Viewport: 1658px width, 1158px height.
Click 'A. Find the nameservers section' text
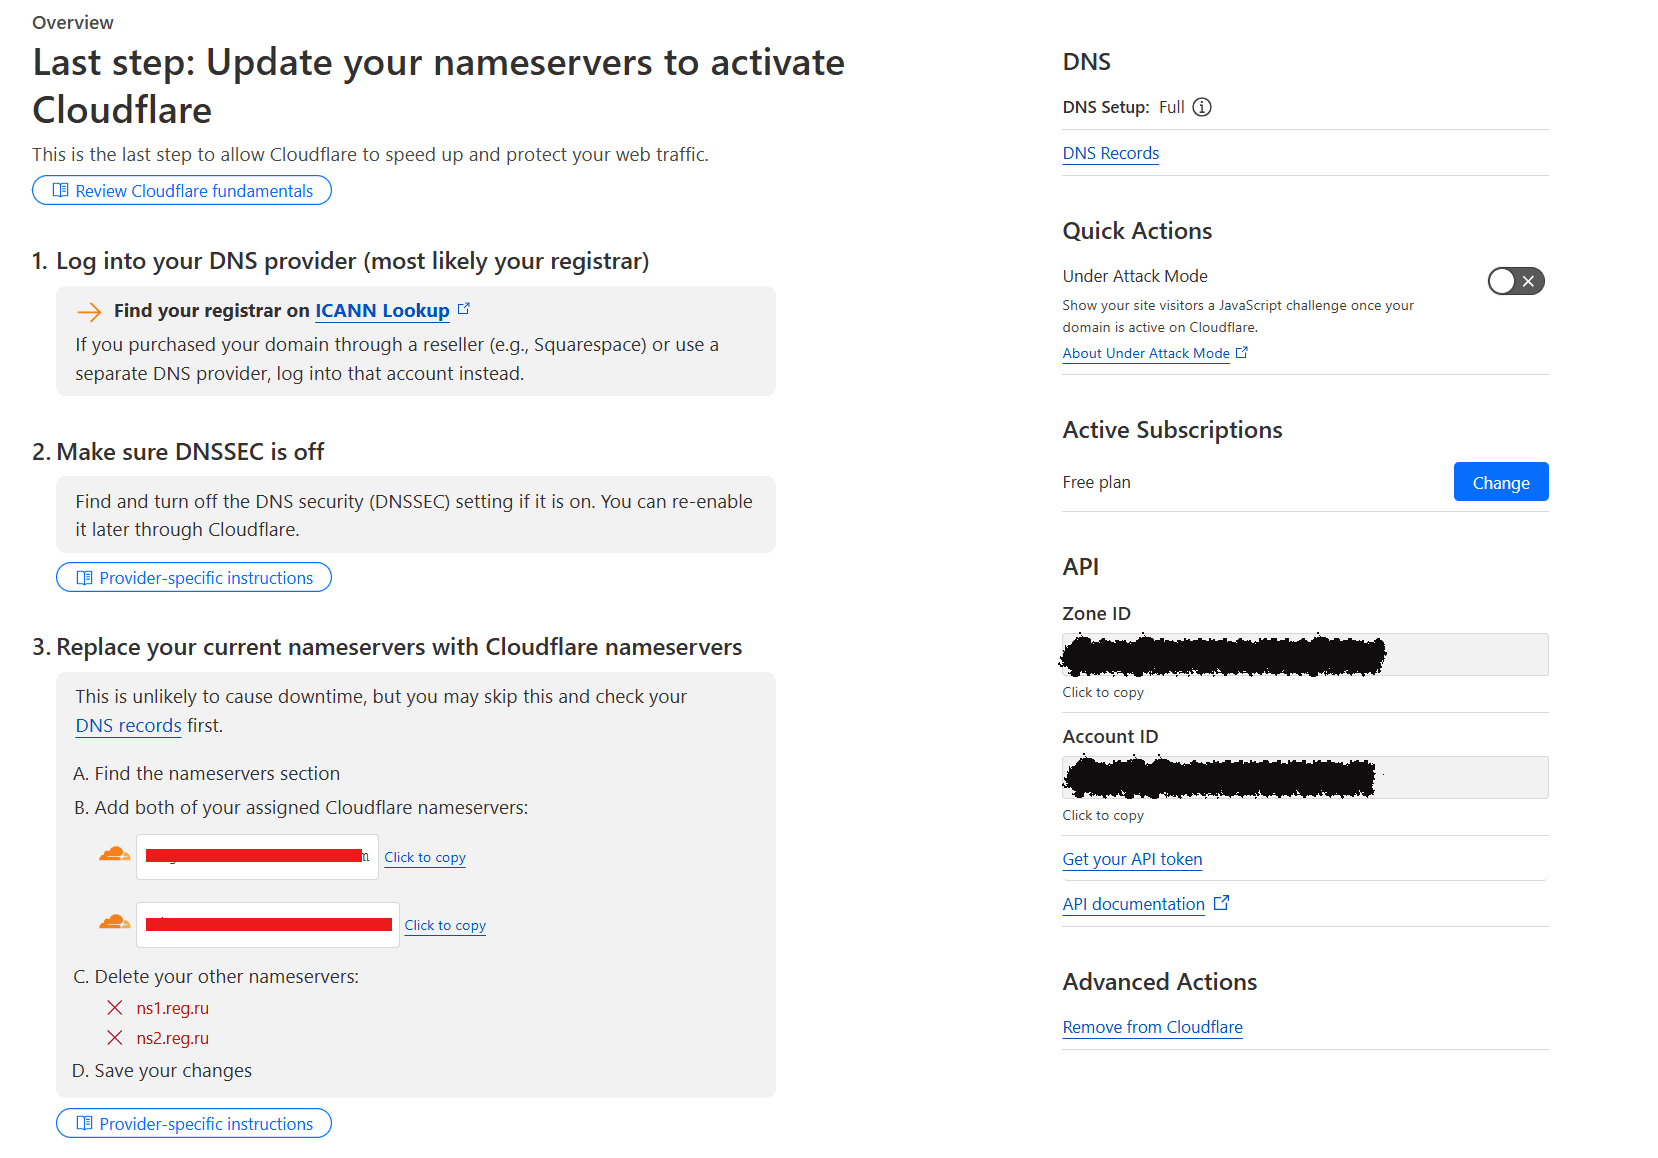coord(207,773)
